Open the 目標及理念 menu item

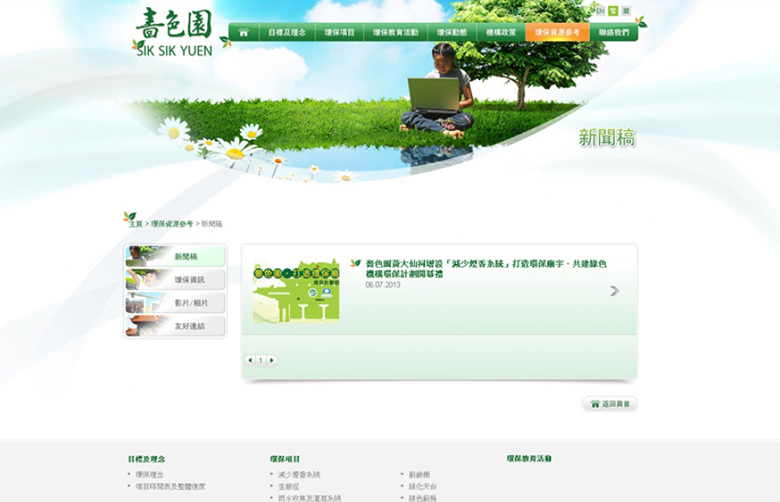(x=287, y=32)
